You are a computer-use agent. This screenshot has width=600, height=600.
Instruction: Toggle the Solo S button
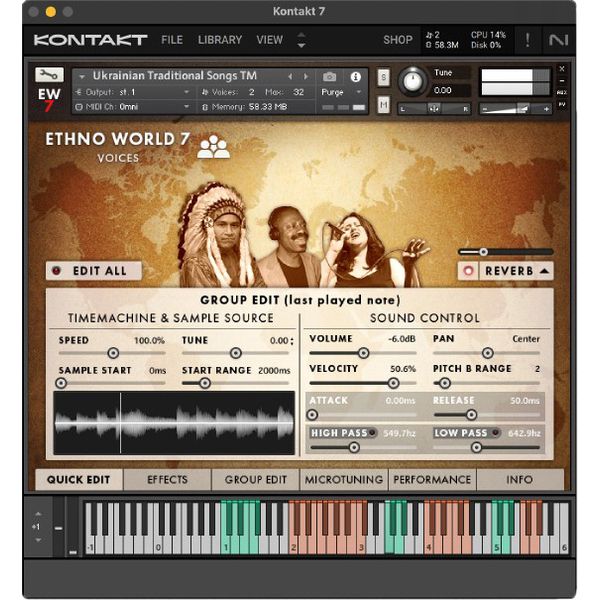(x=383, y=77)
